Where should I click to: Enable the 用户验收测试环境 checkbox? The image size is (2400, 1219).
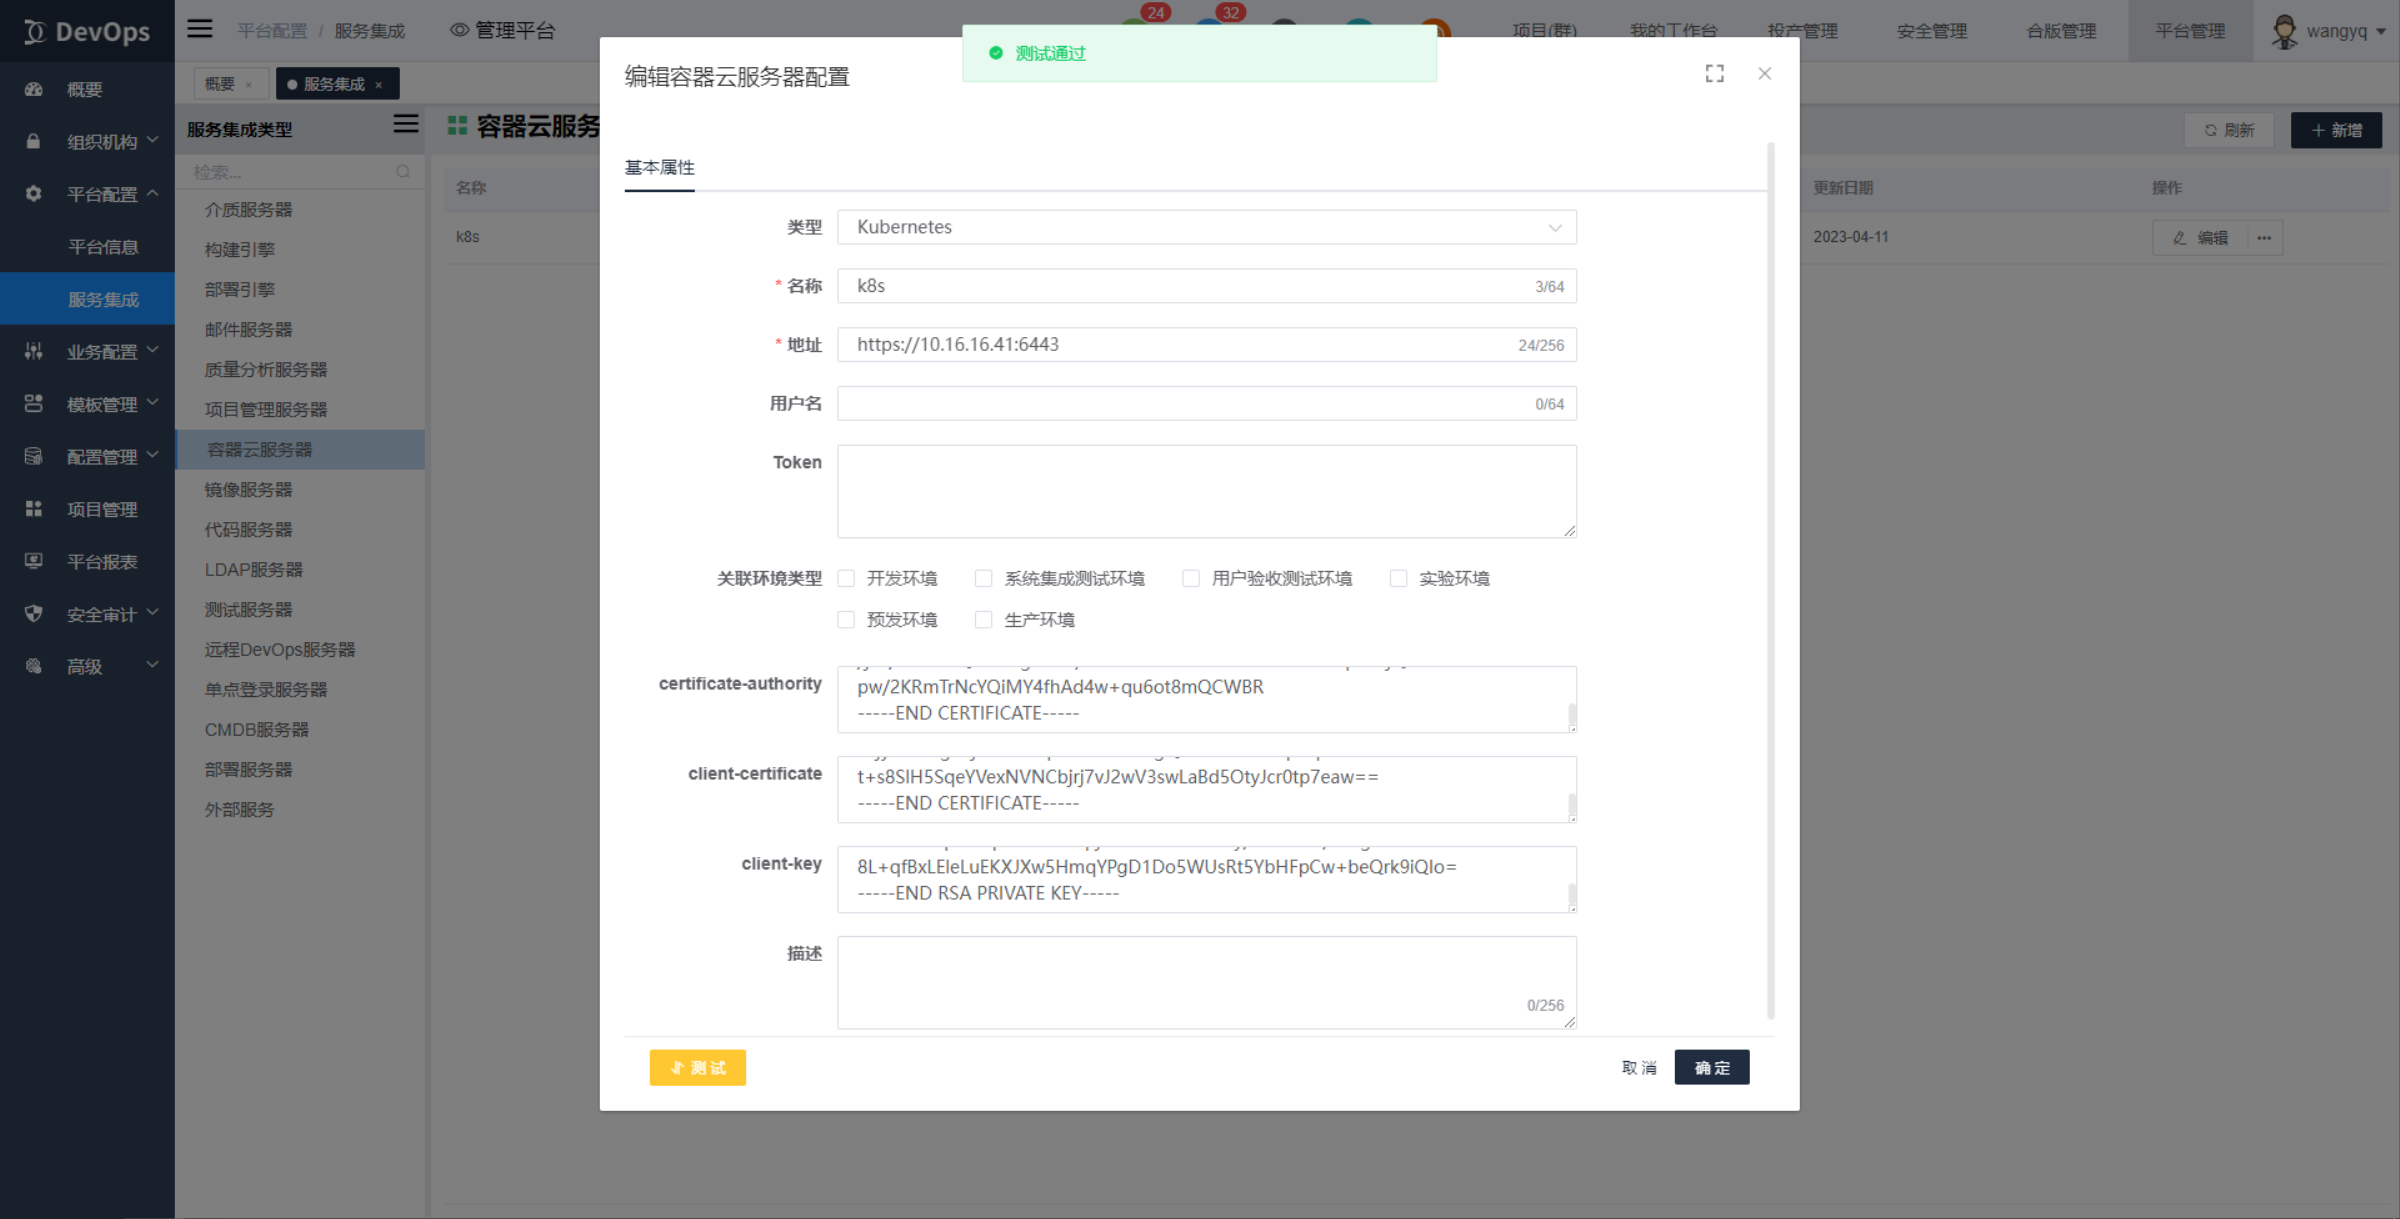1190,578
